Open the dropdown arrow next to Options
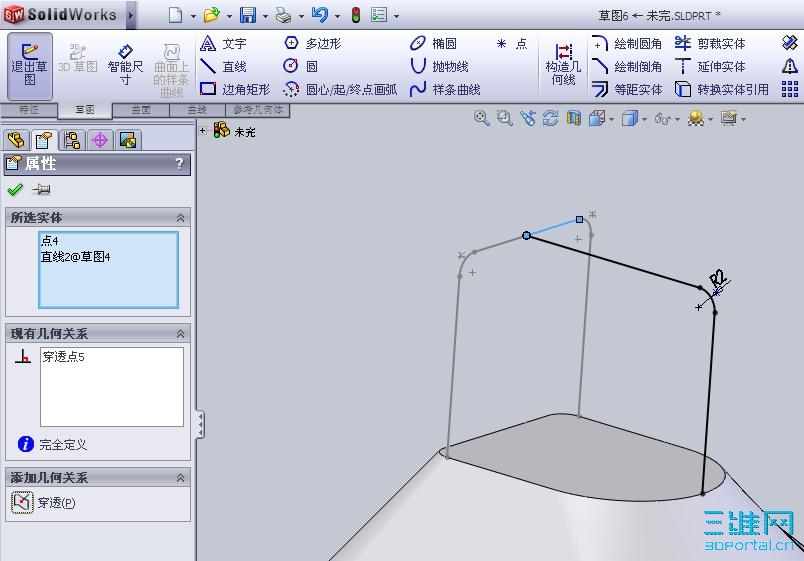Image resolution: width=804 pixels, height=561 pixels. (396, 16)
